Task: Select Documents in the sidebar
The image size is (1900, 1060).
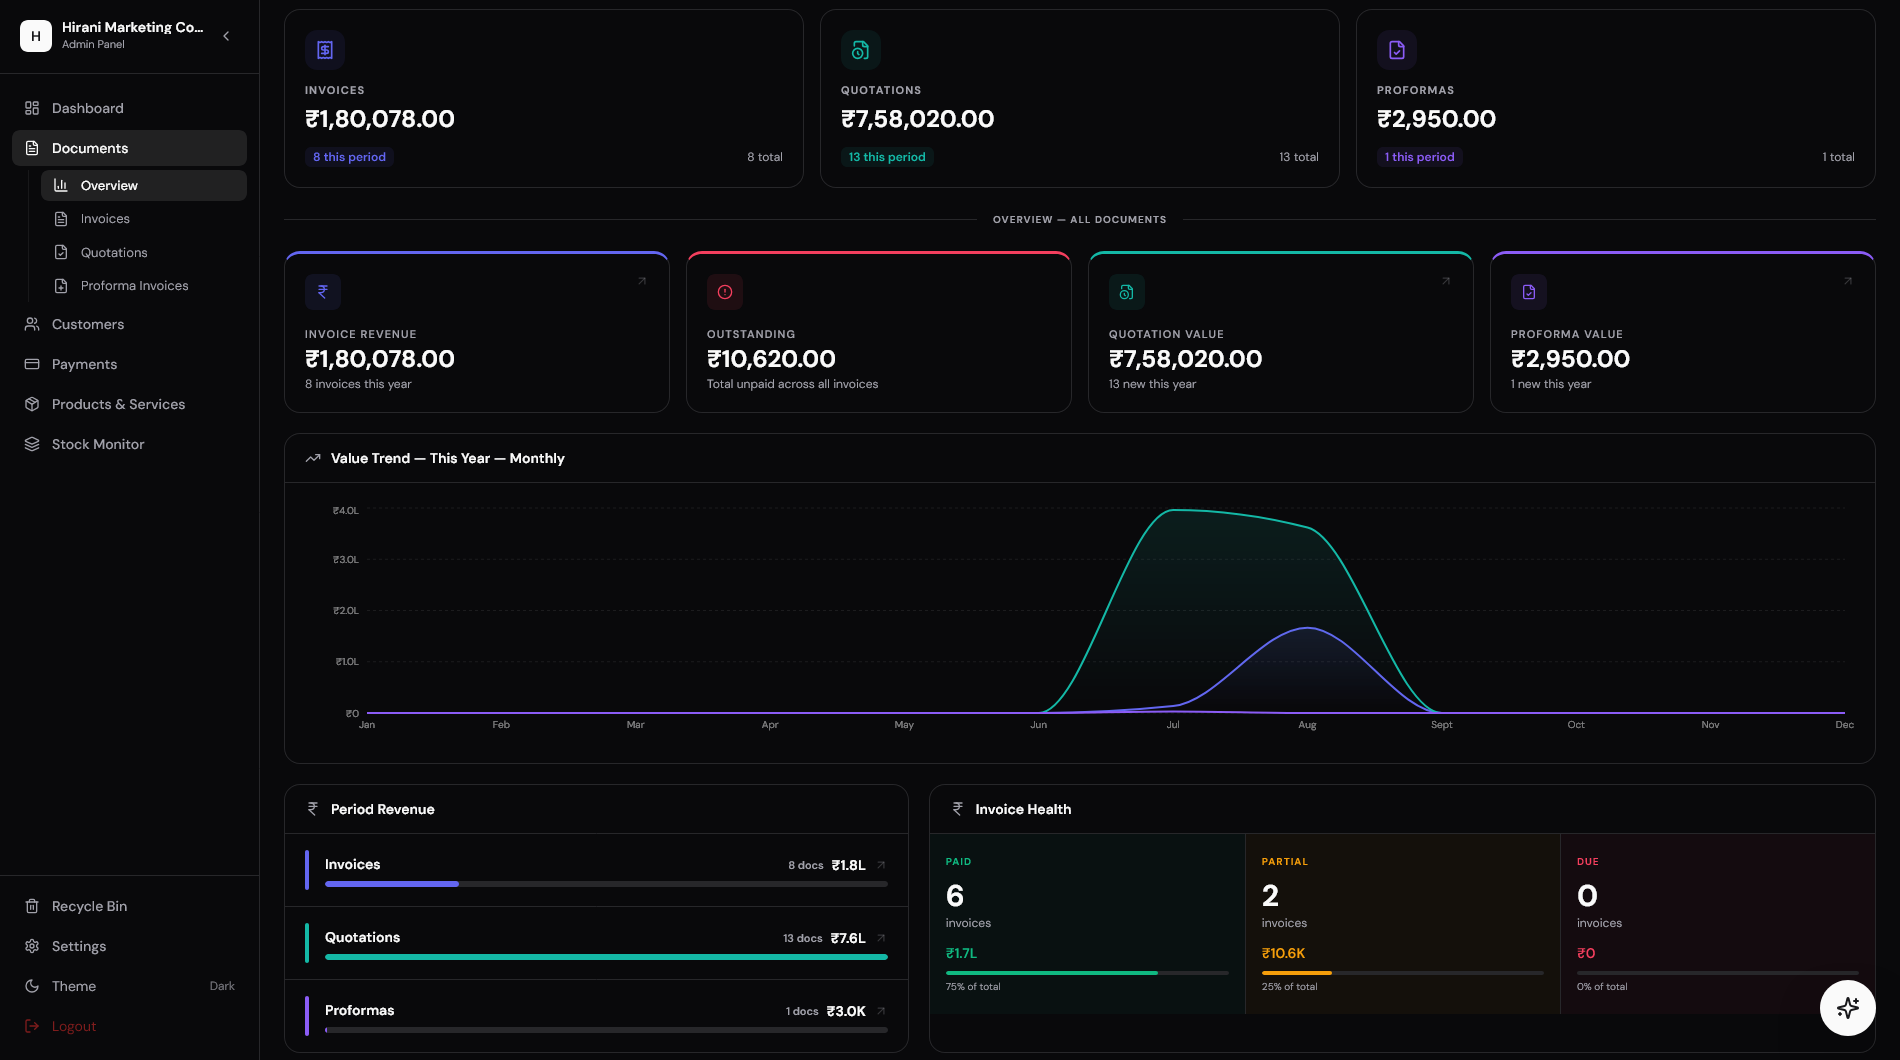Action: point(129,148)
